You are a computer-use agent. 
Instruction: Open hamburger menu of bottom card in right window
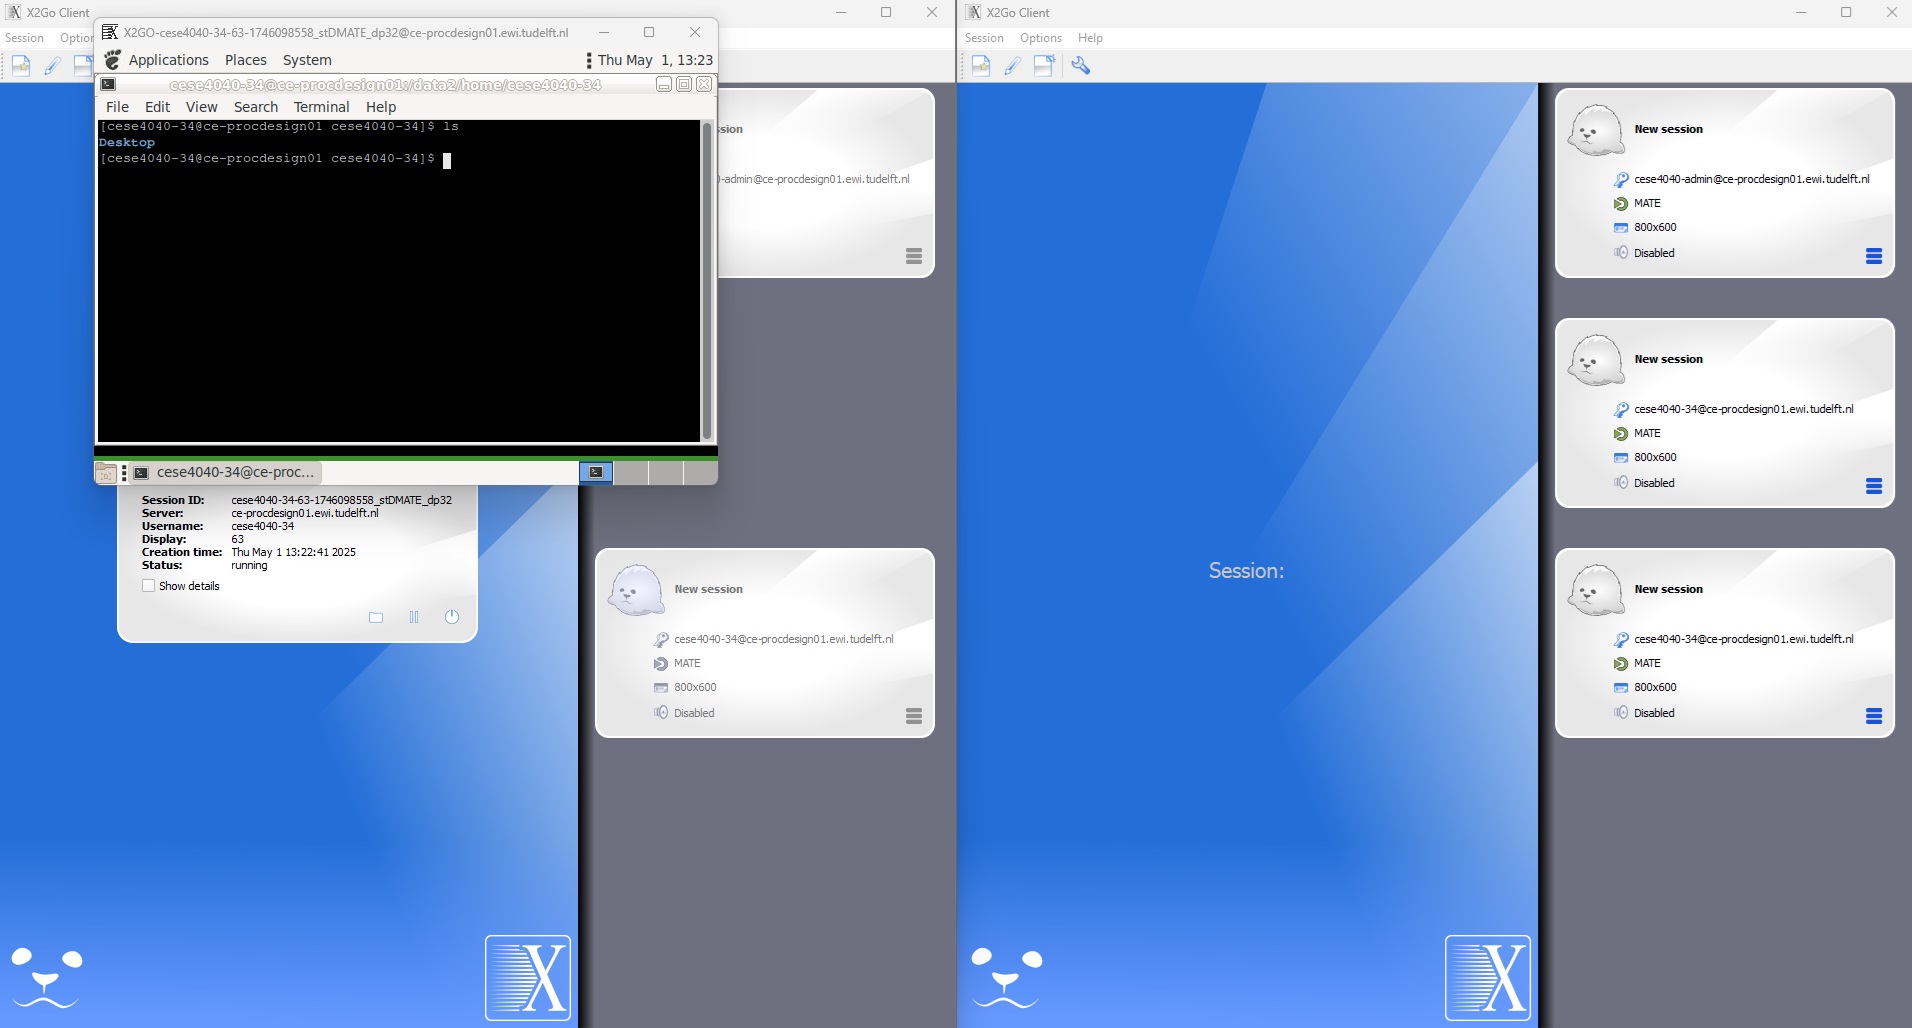pos(1874,716)
